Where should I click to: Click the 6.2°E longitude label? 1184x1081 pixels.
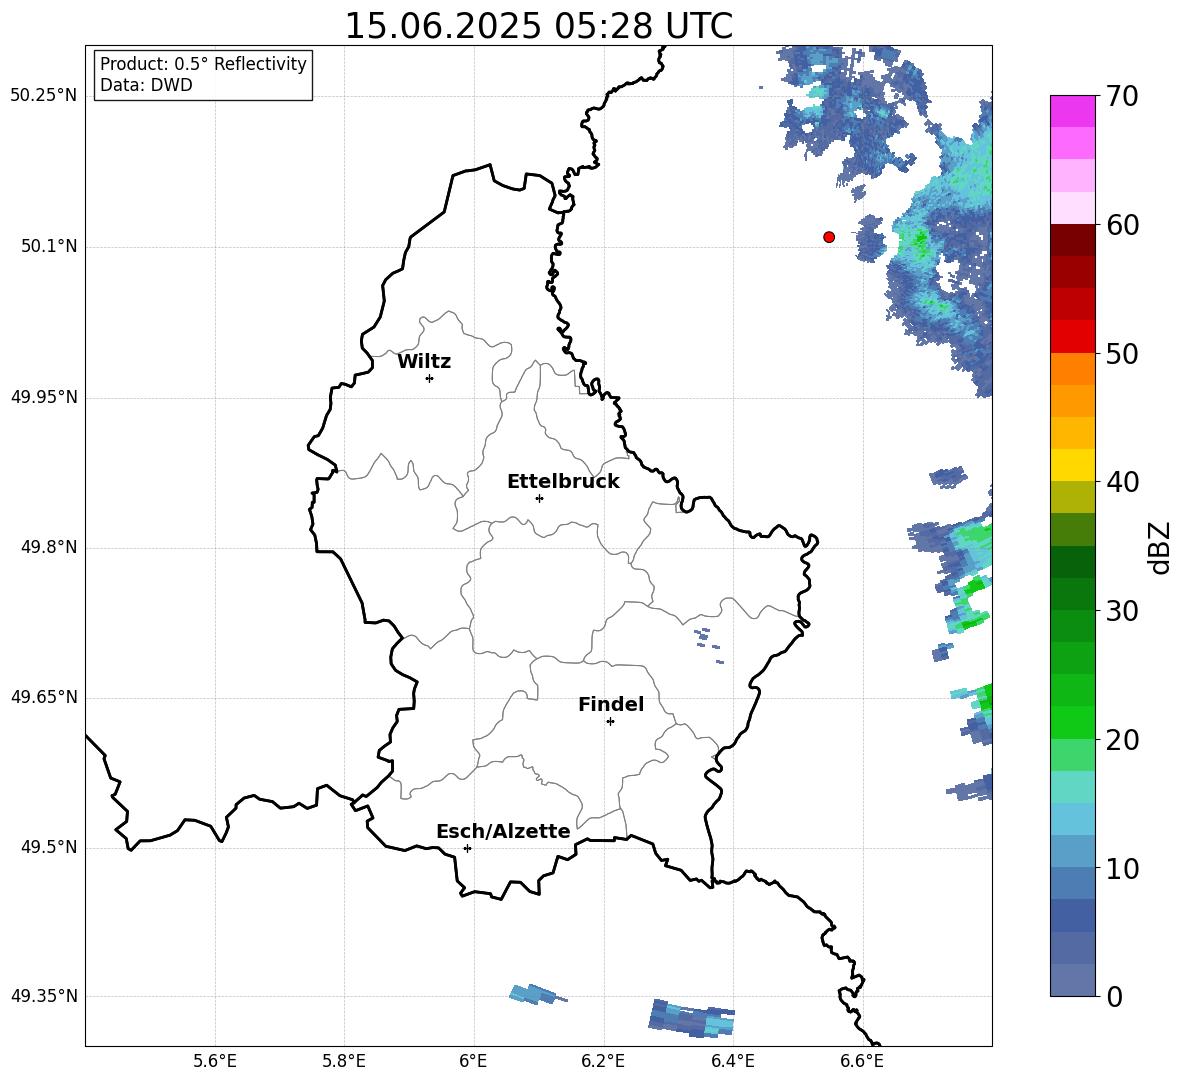tap(603, 1061)
